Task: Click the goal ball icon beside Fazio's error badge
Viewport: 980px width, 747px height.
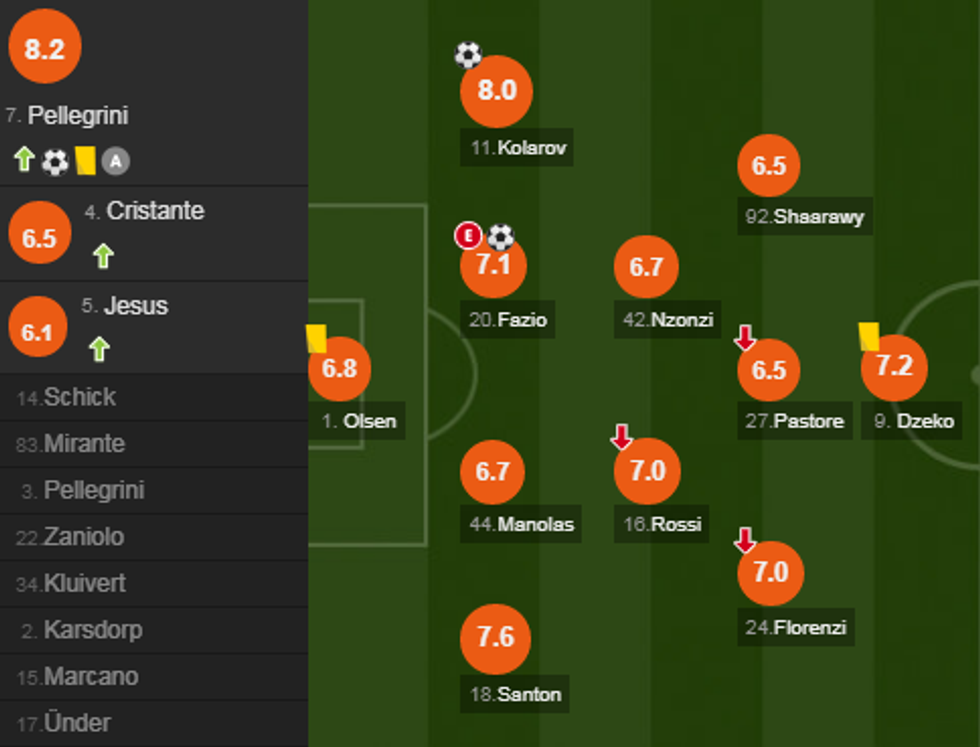Action: (500, 236)
